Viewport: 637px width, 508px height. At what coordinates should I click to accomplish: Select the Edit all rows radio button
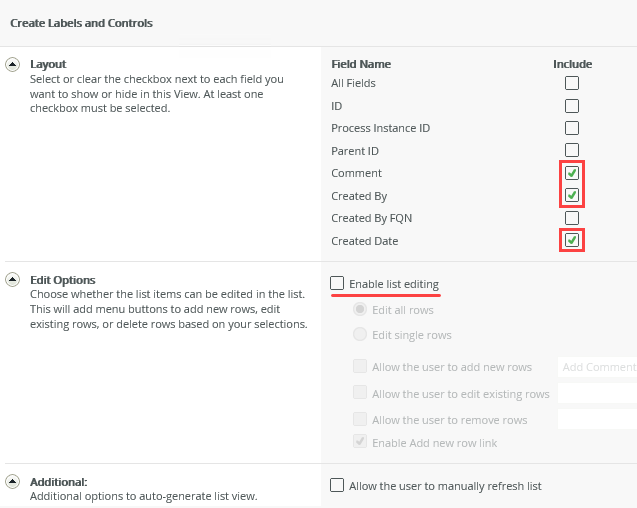[x=360, y=310]
